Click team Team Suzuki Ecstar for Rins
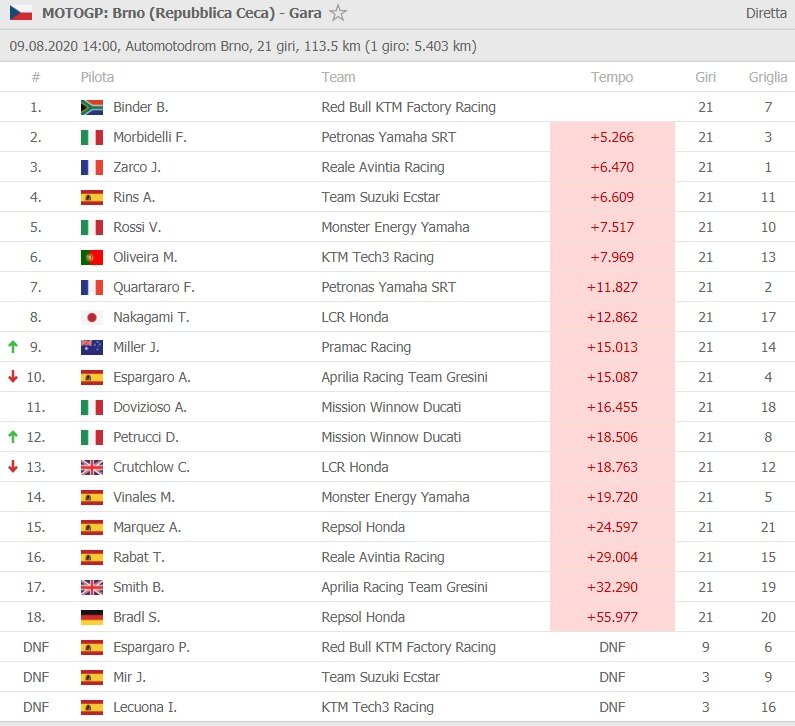The height and width of the screenshot is (726, 795). click(380, 197)
